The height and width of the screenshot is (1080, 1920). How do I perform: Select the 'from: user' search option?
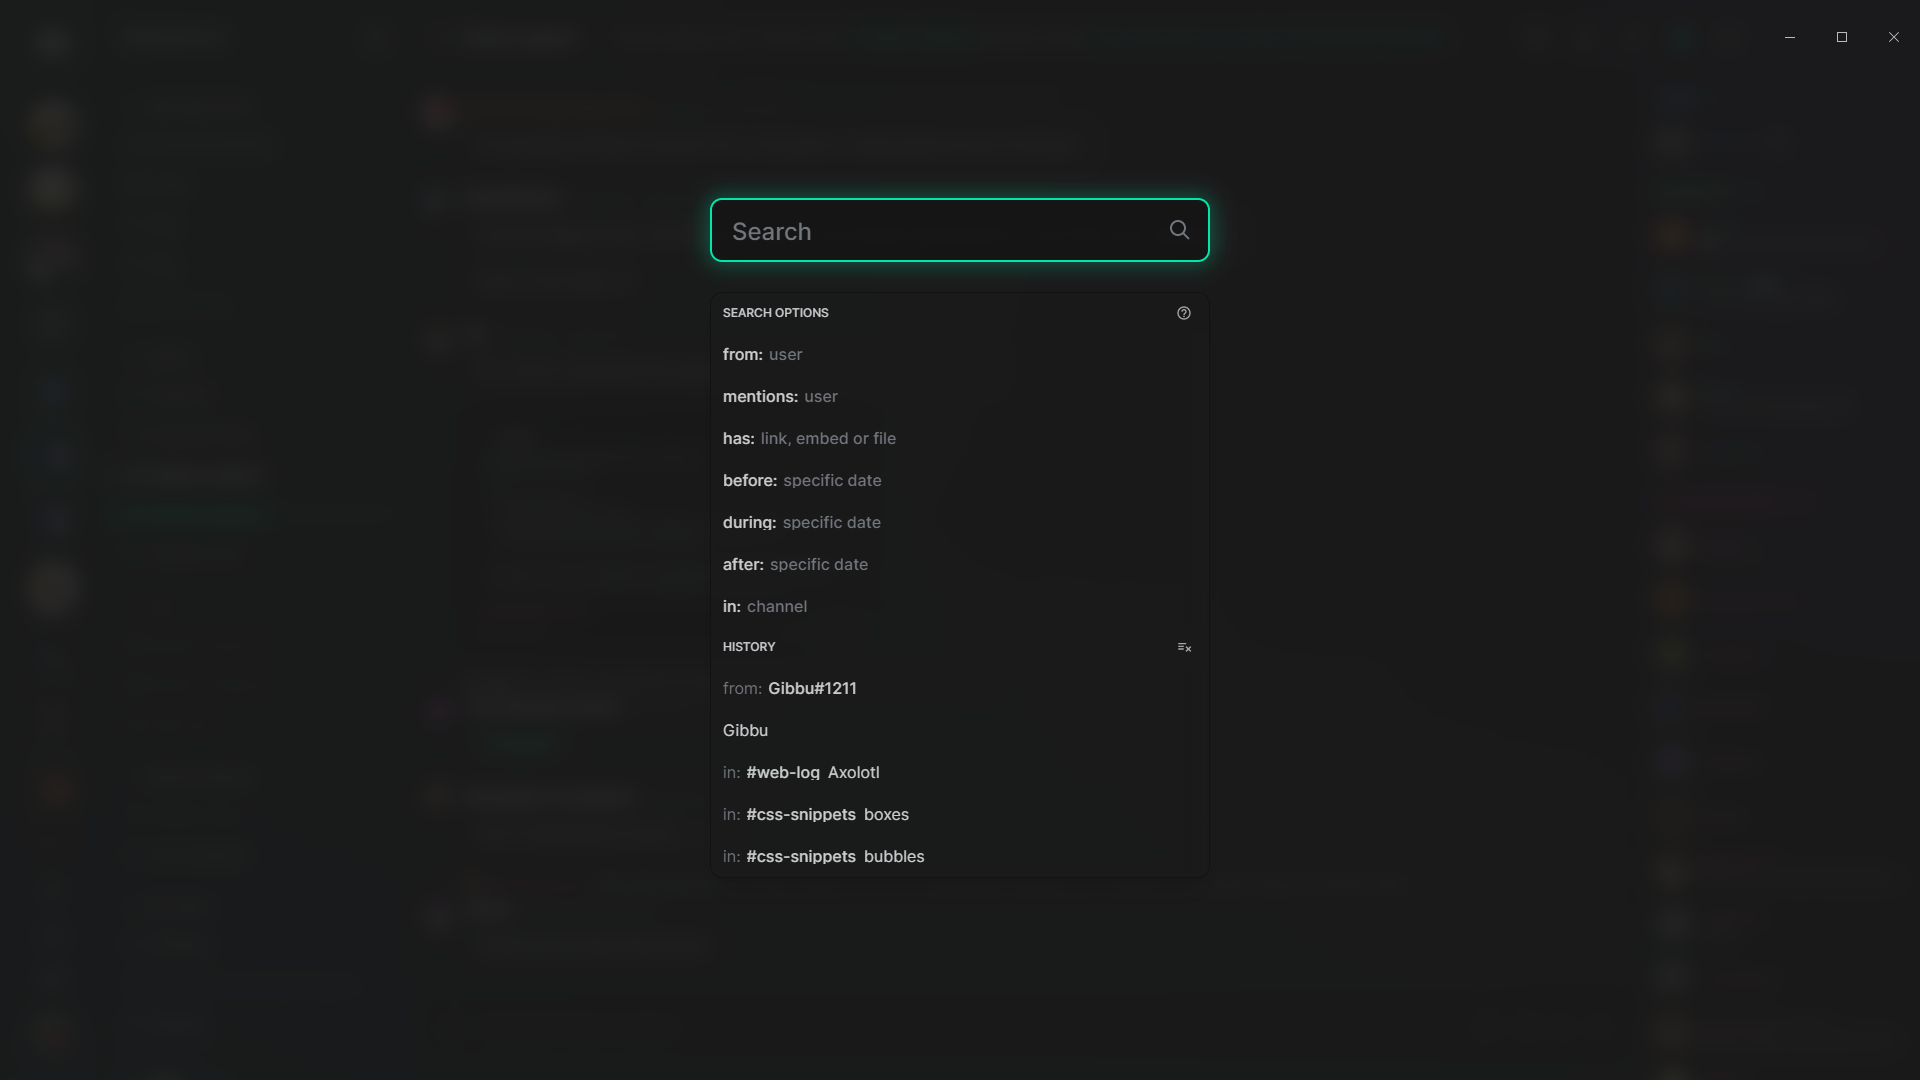pos(762,355)
